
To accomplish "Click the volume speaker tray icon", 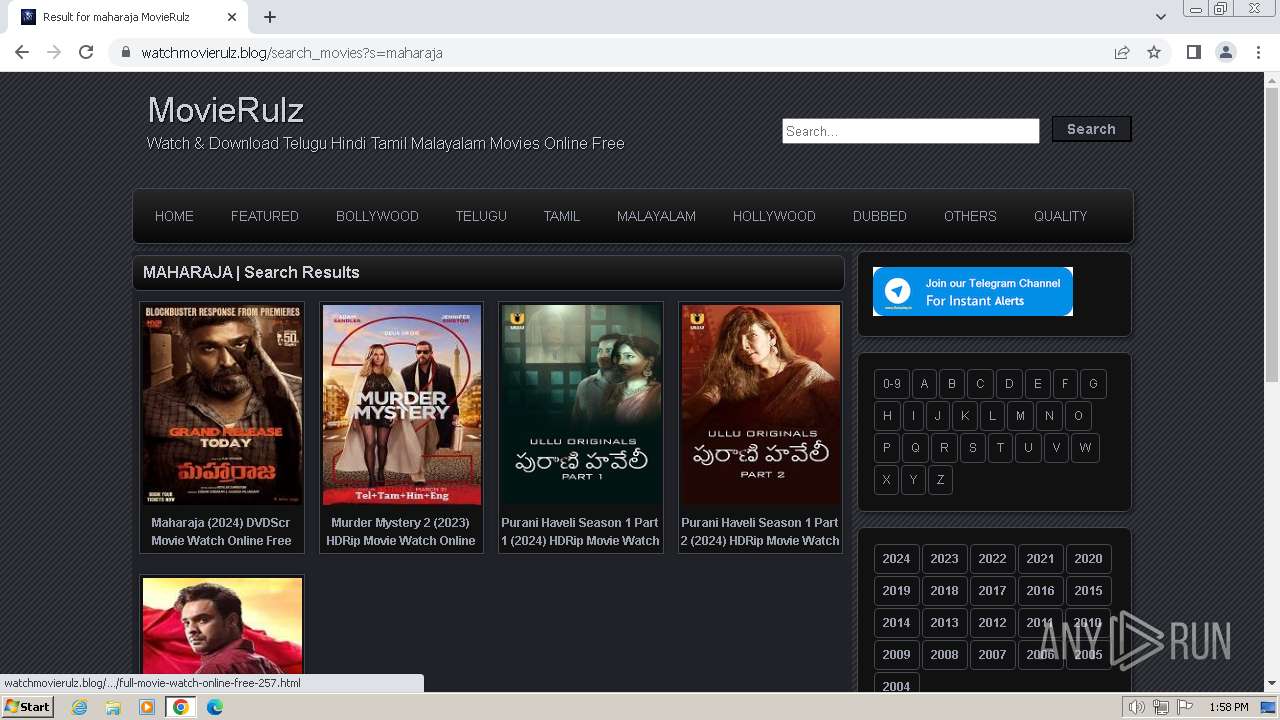I will point(1137,707).
